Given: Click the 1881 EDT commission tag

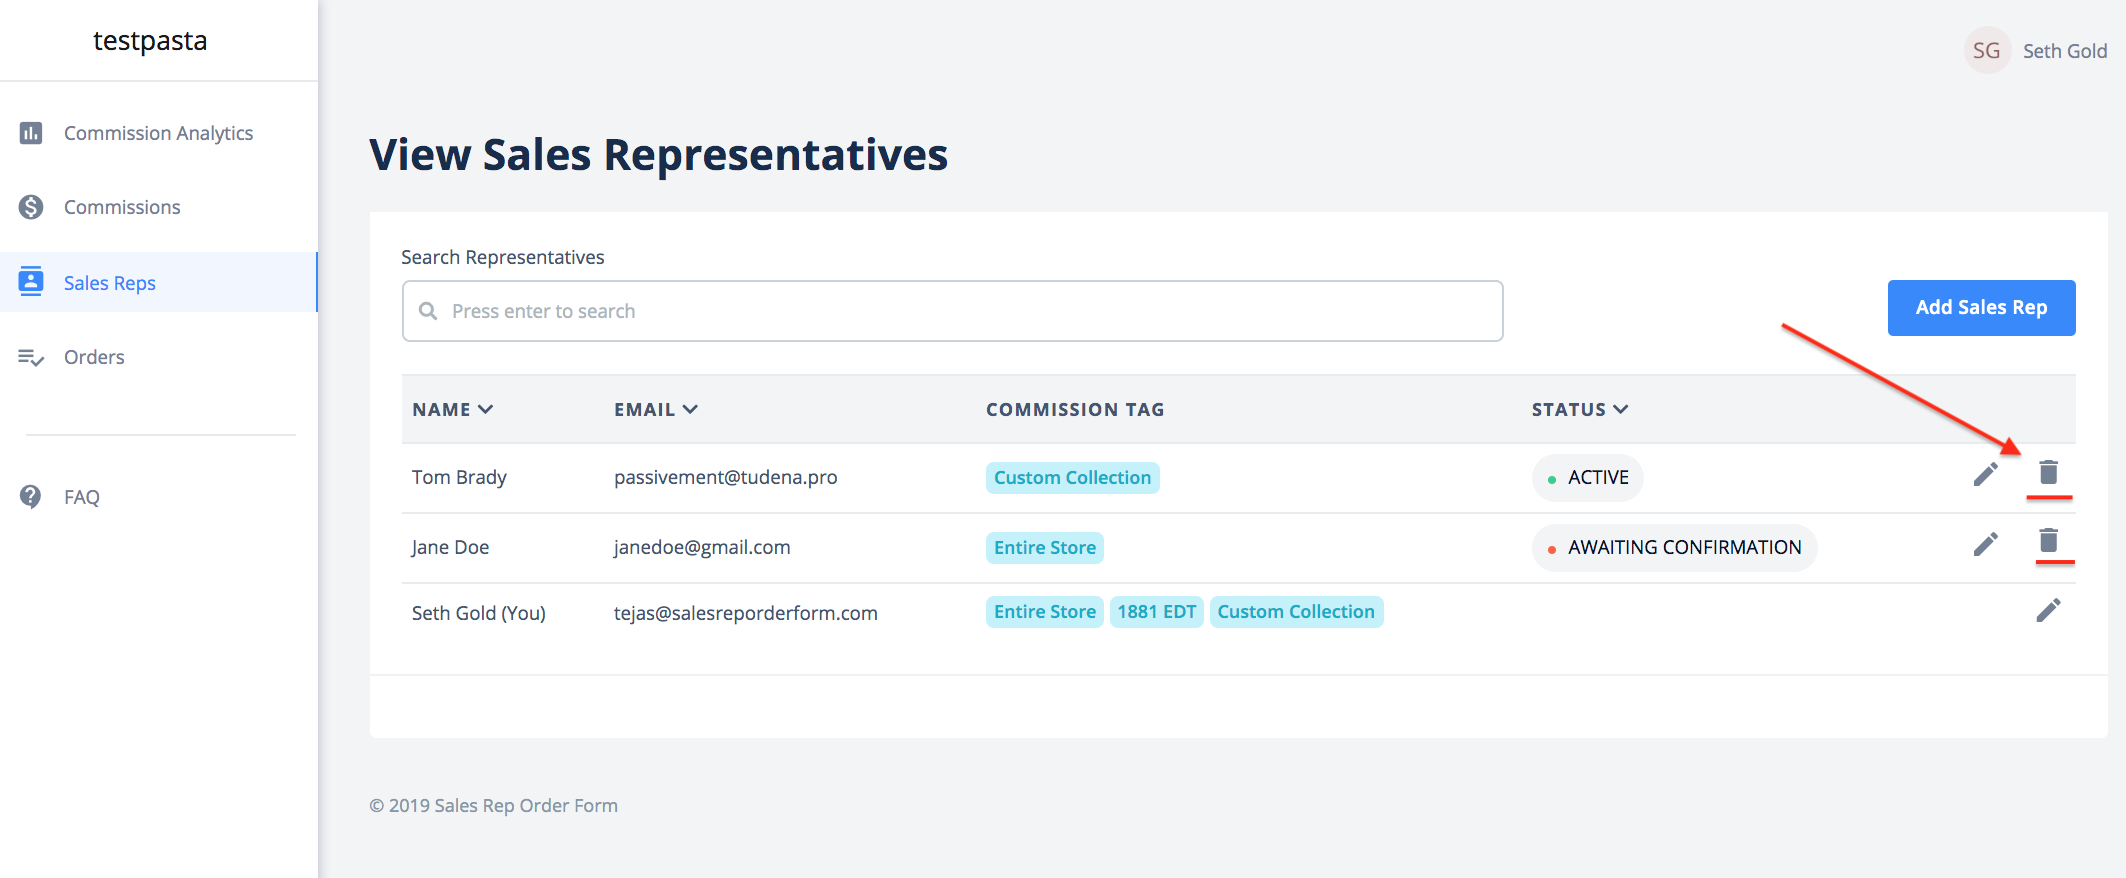Looking at the screenshot, I should (x=1156, y=612).
